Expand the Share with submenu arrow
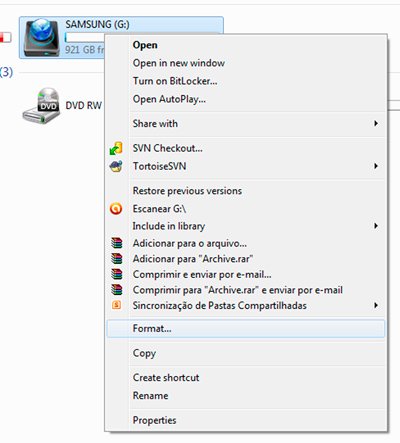This screenshot has height=443, width=400. tap(376, 124)
